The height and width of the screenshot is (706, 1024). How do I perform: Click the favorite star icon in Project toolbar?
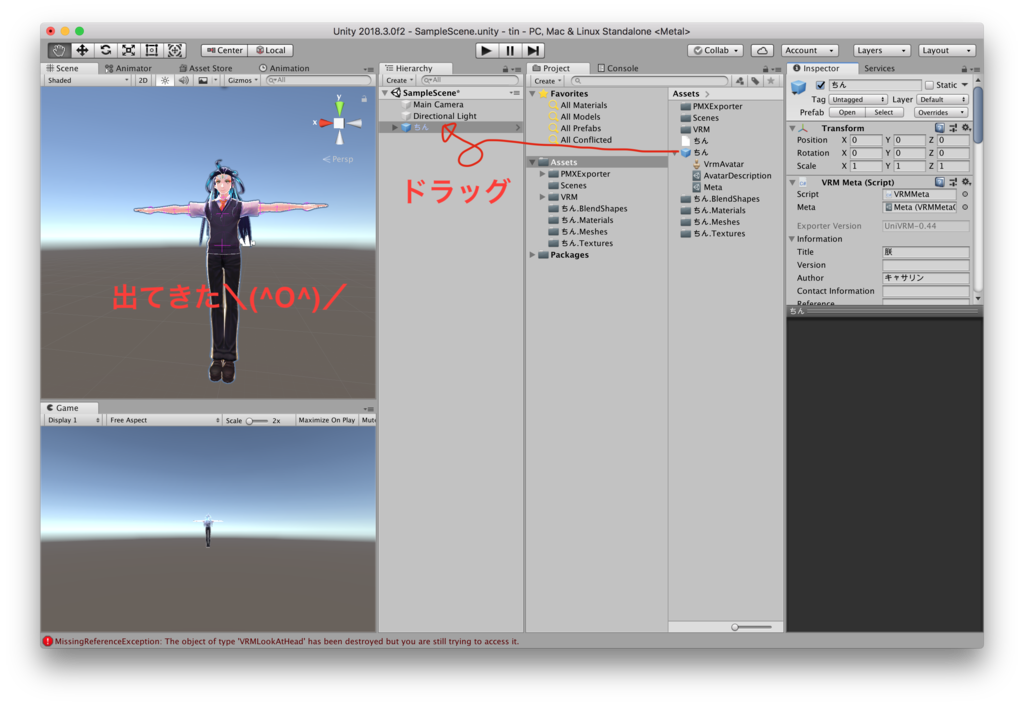click(x=771, y=81)
